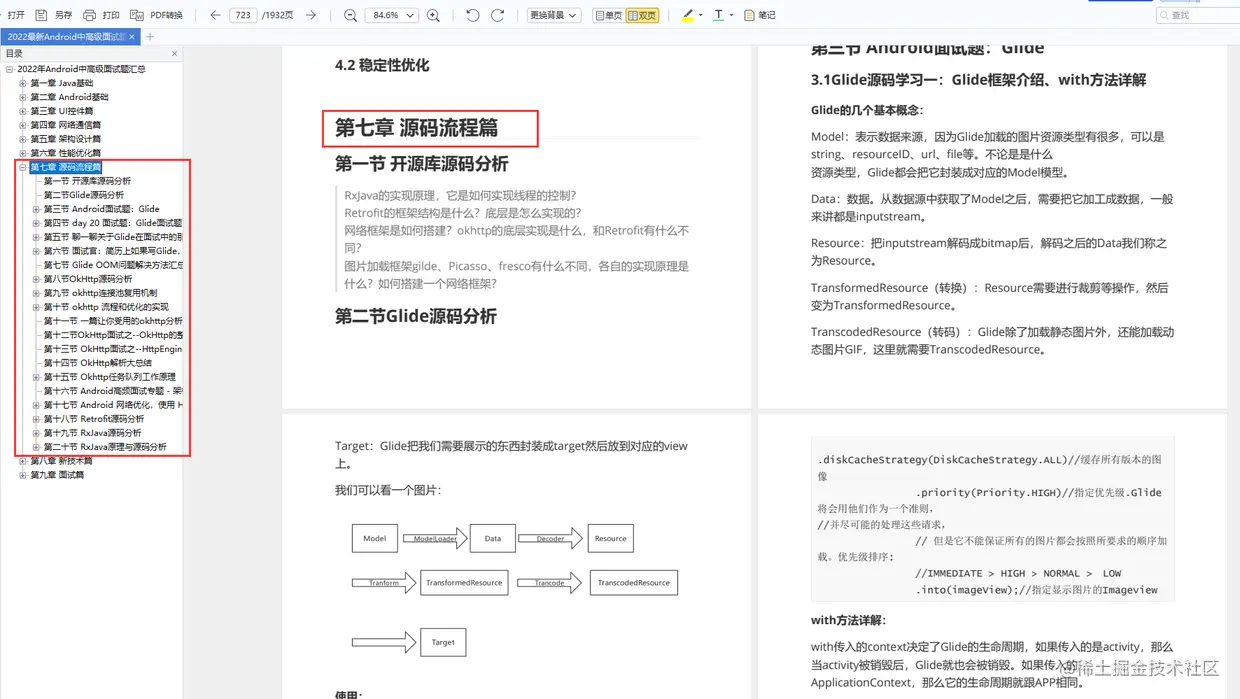The height and width of the screenshot is (699, 1240).
Task: Collapse the 2022年Android中高级面试题汇总 root node
Action: pyautogui.click(x=9, y=69)
